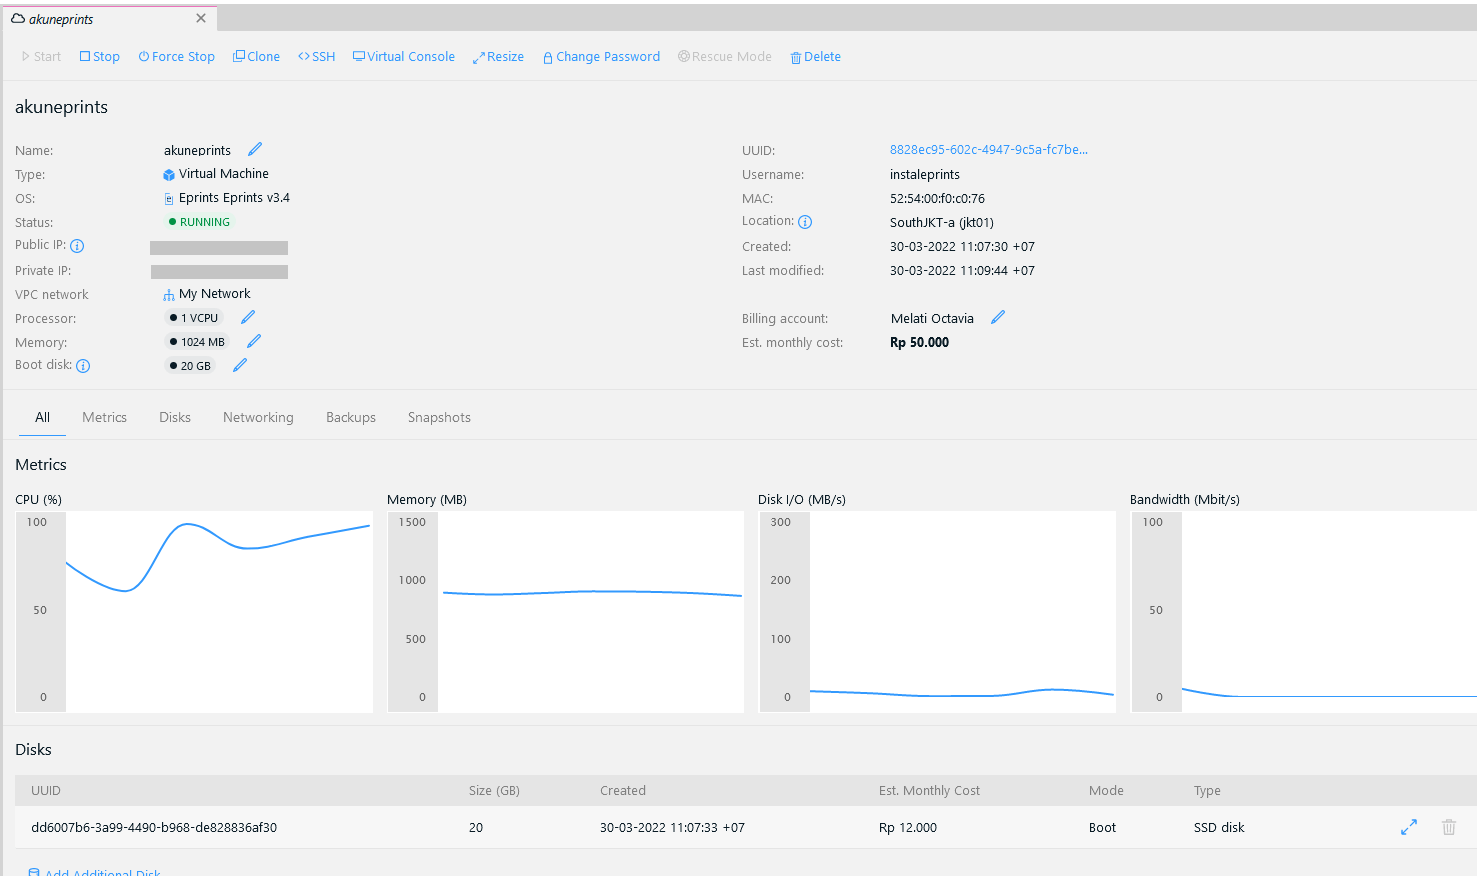This screenshot has height=876, width=1477.
Task: Switch to the Metrics tab
Action: (x=104, y=417)
